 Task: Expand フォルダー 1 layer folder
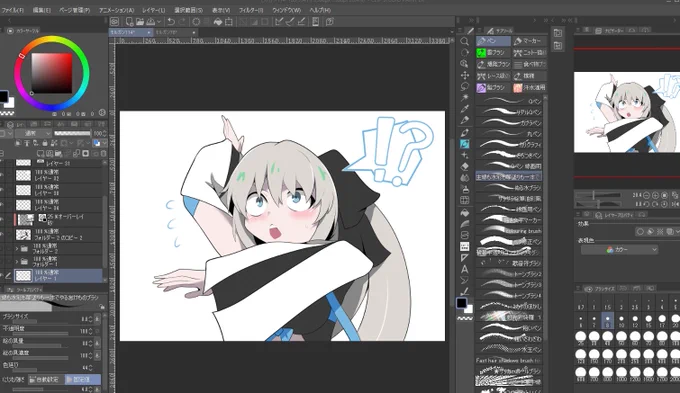(x=17, y=262)
